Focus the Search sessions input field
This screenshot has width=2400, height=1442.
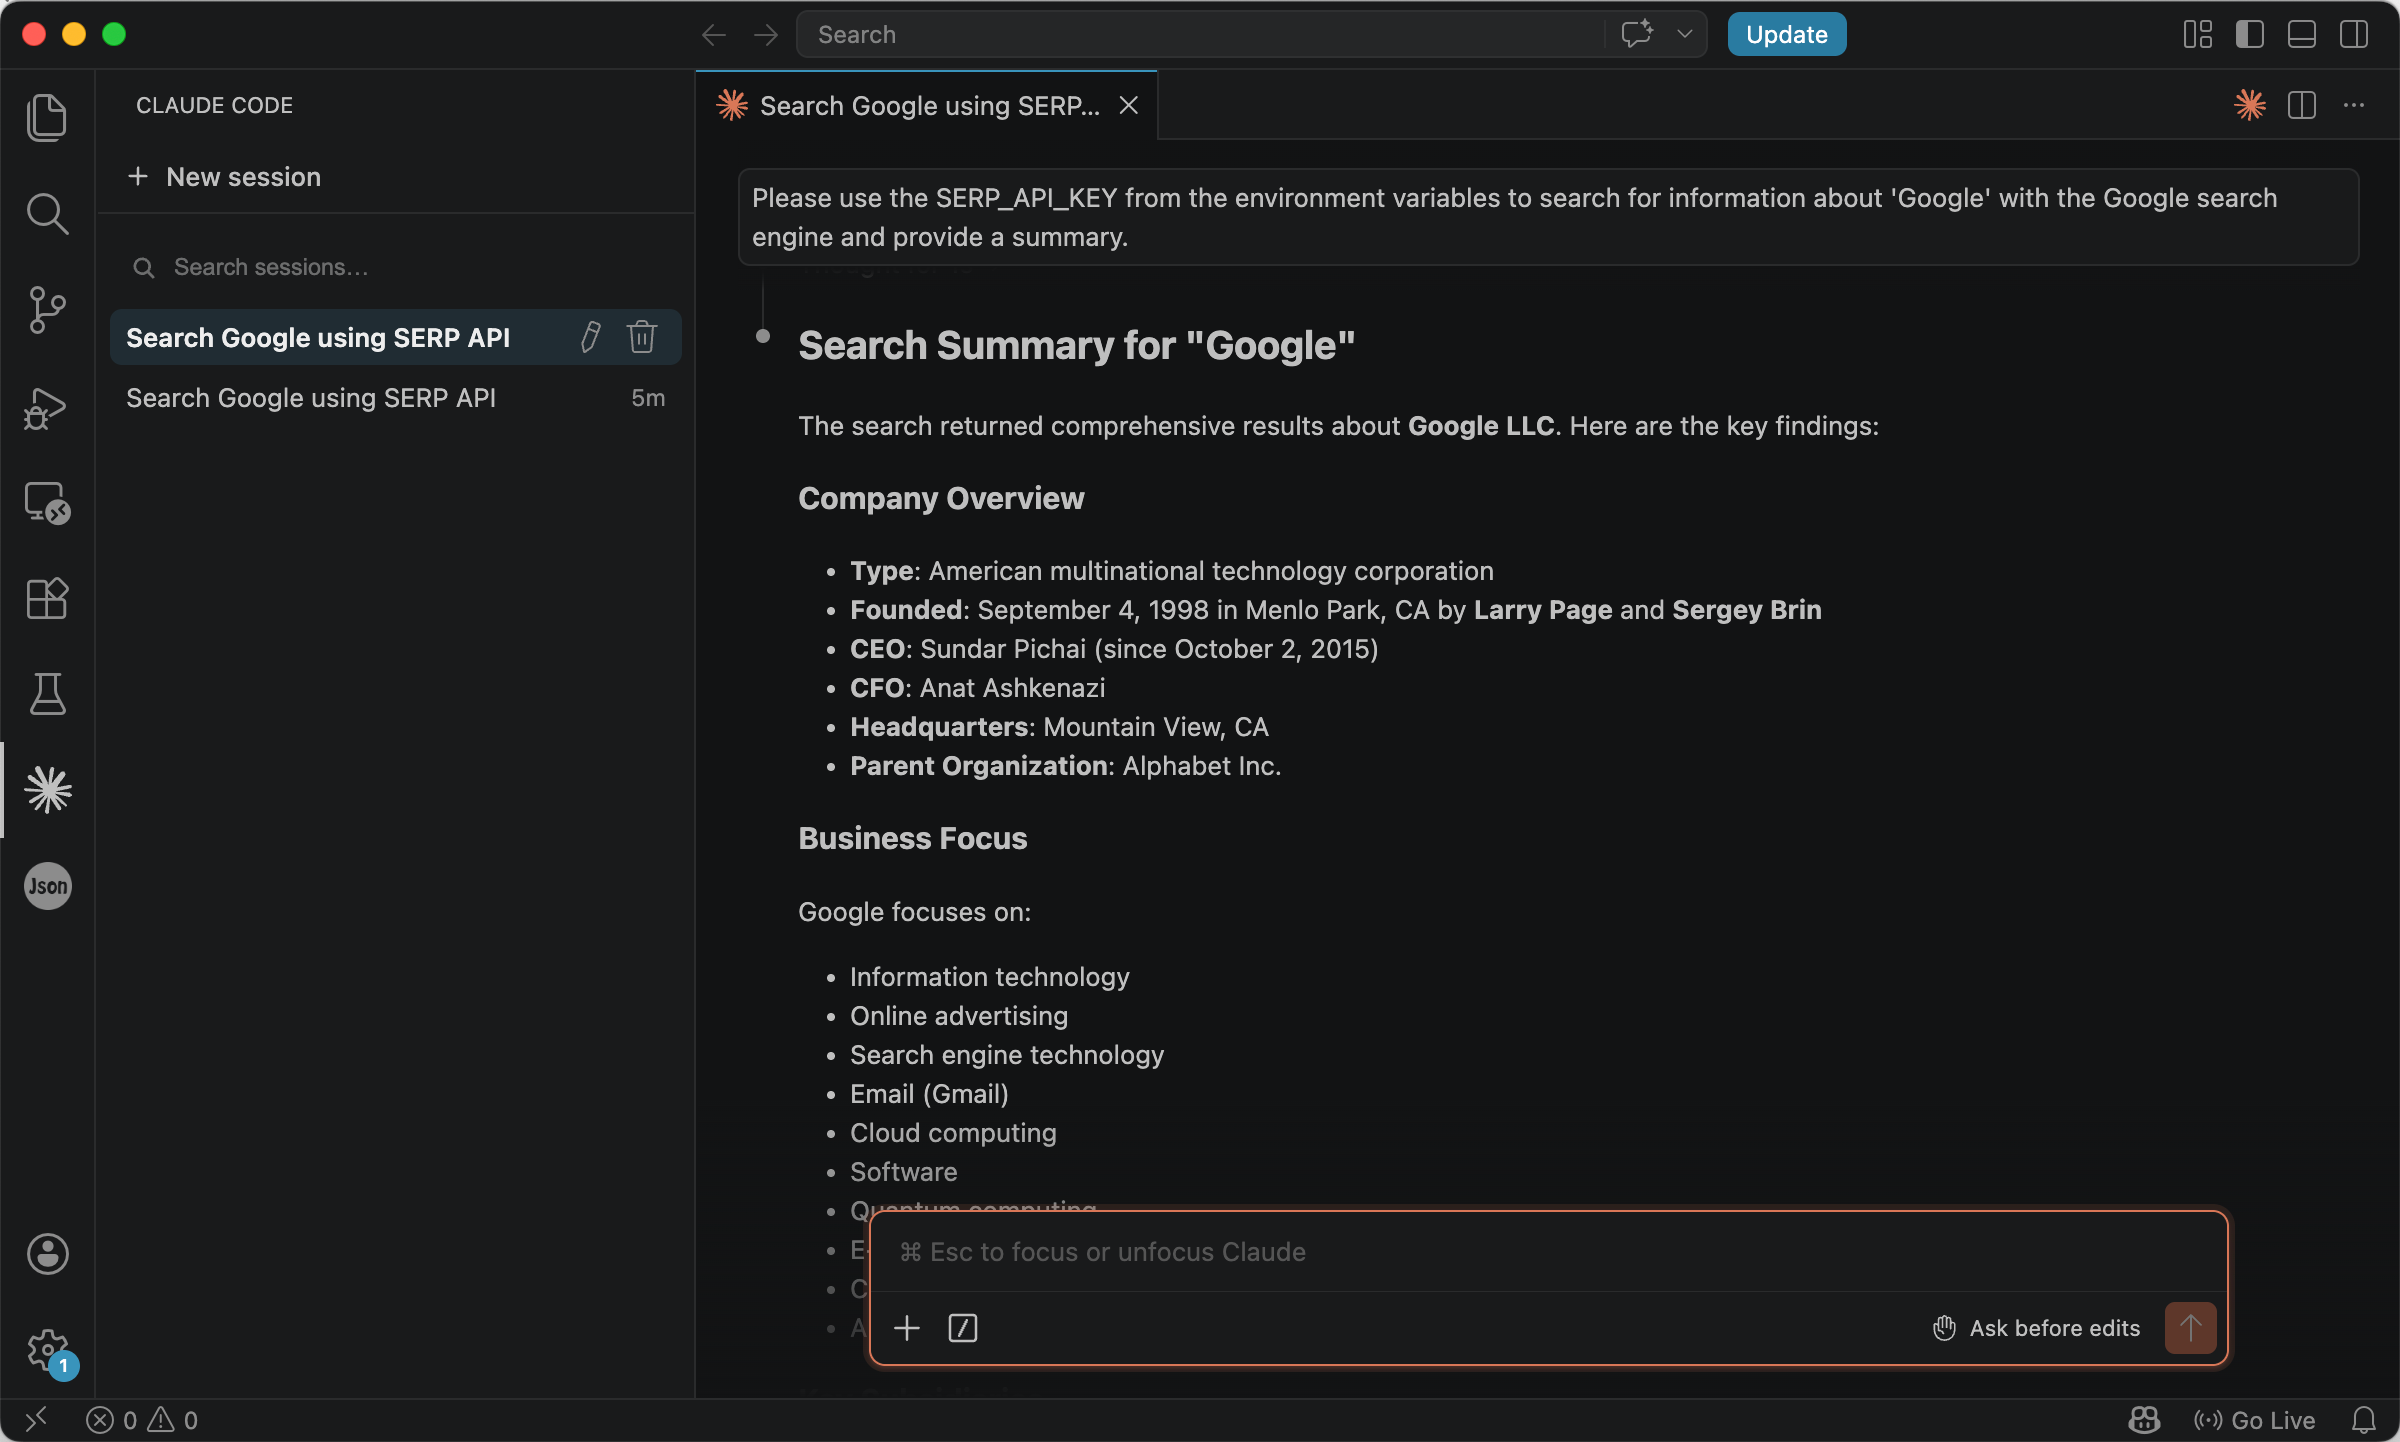pyautogui.click(x=396, y=267)
